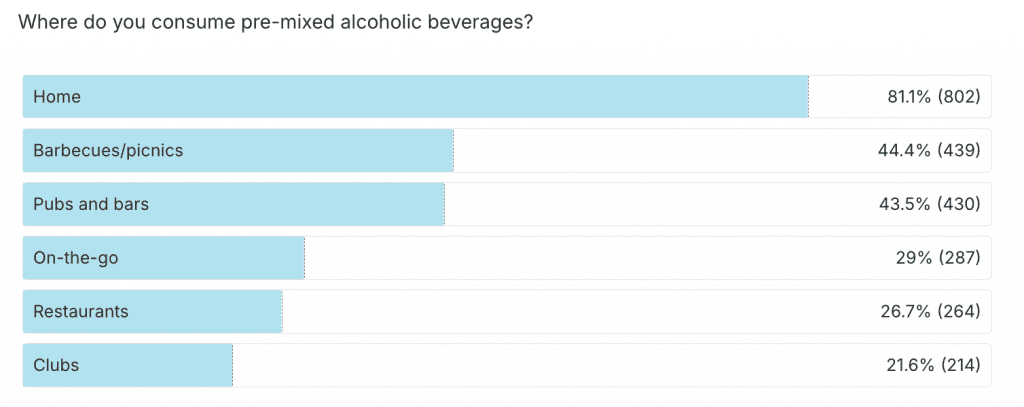Viewport: 1024px width, 407px height.
Task: Select the 43.5% (430) result text
Action: tap(928, 204)
